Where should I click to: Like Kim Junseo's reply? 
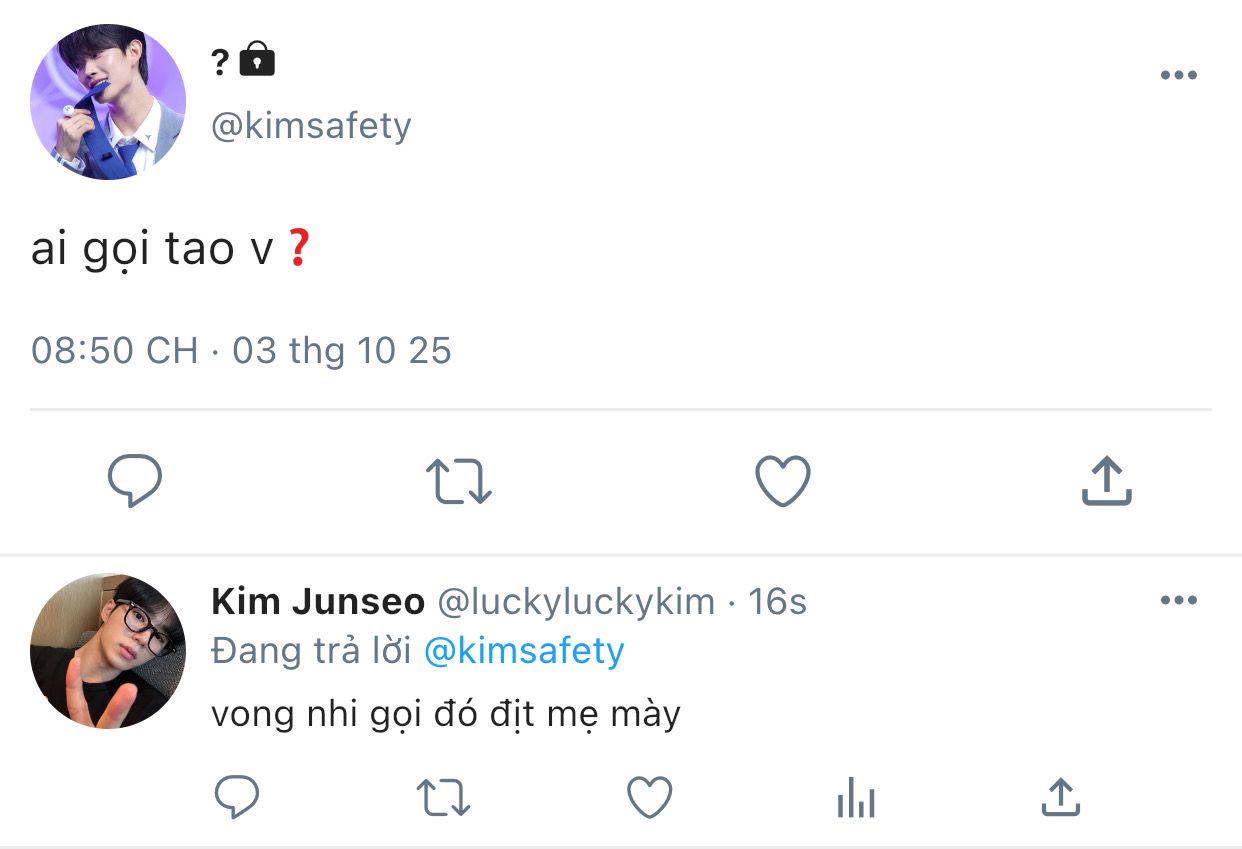pyautogui.click(x=649, y=797)
